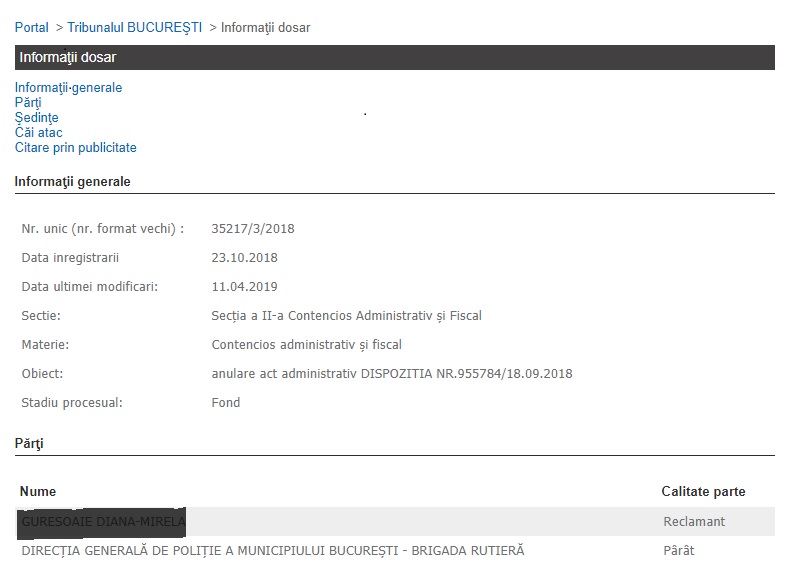Select the Citare prin publicitate link

(x=75, y=148)
